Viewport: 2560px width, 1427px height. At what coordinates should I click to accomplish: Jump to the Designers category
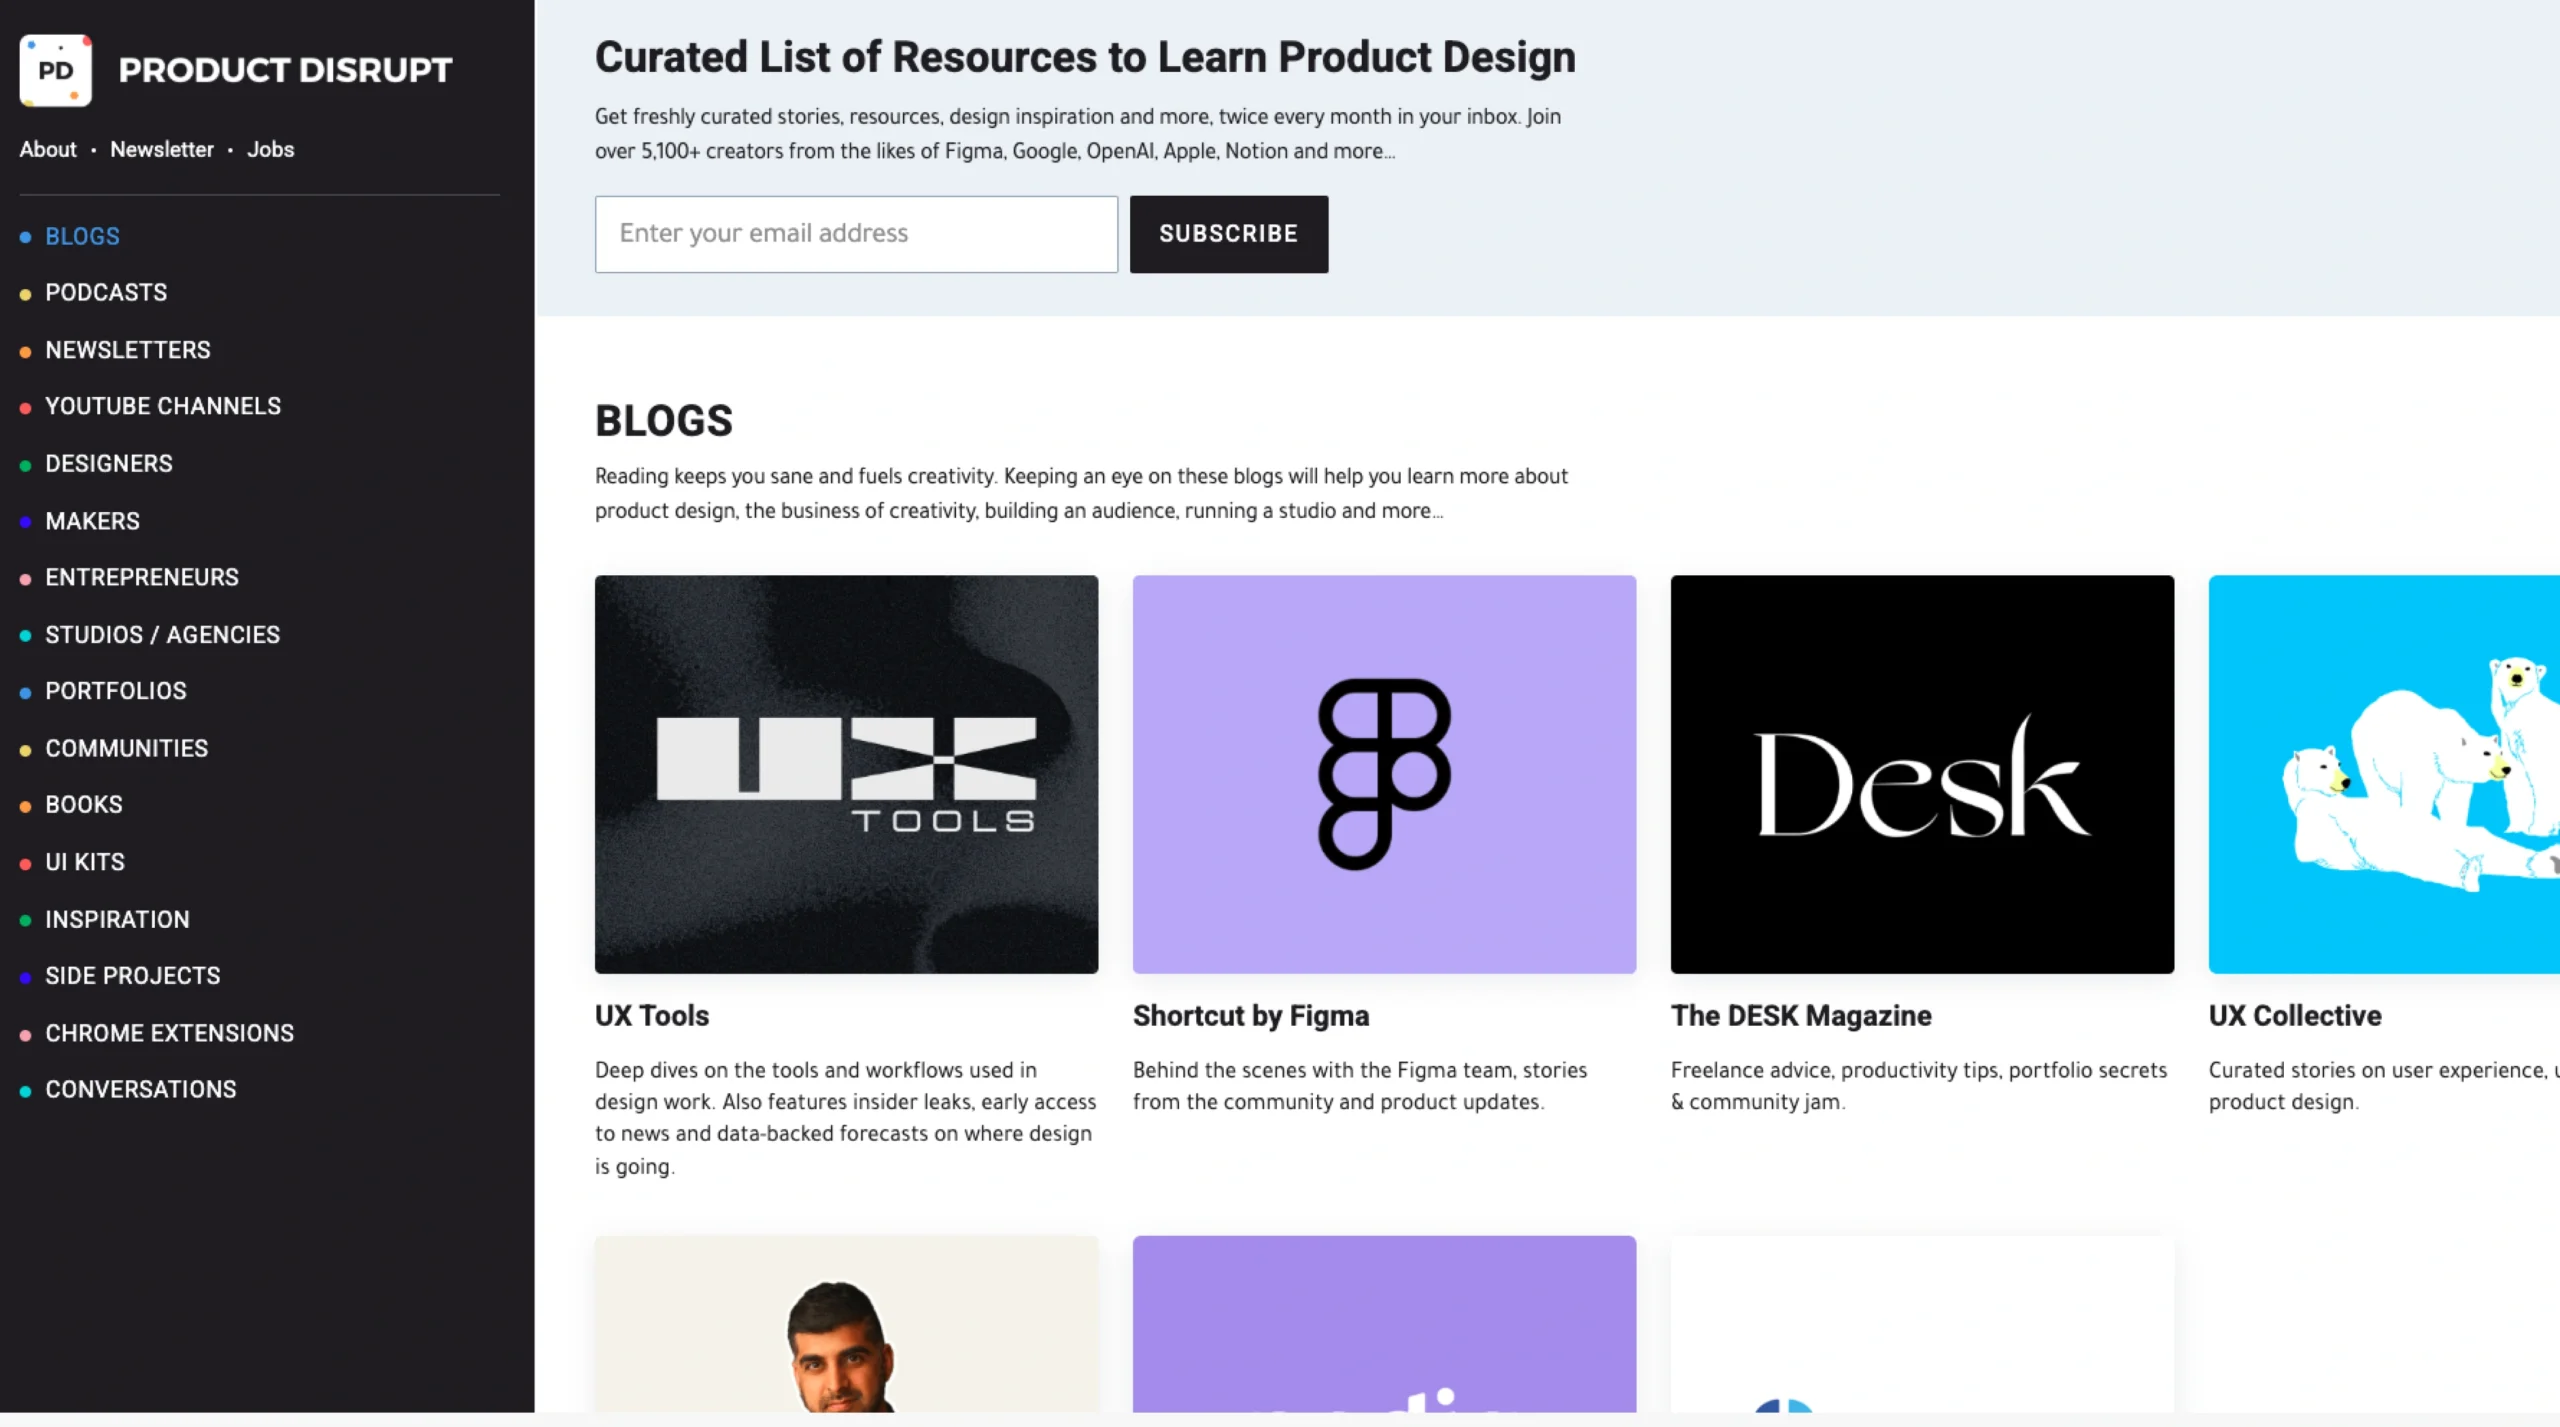[109, 464]
